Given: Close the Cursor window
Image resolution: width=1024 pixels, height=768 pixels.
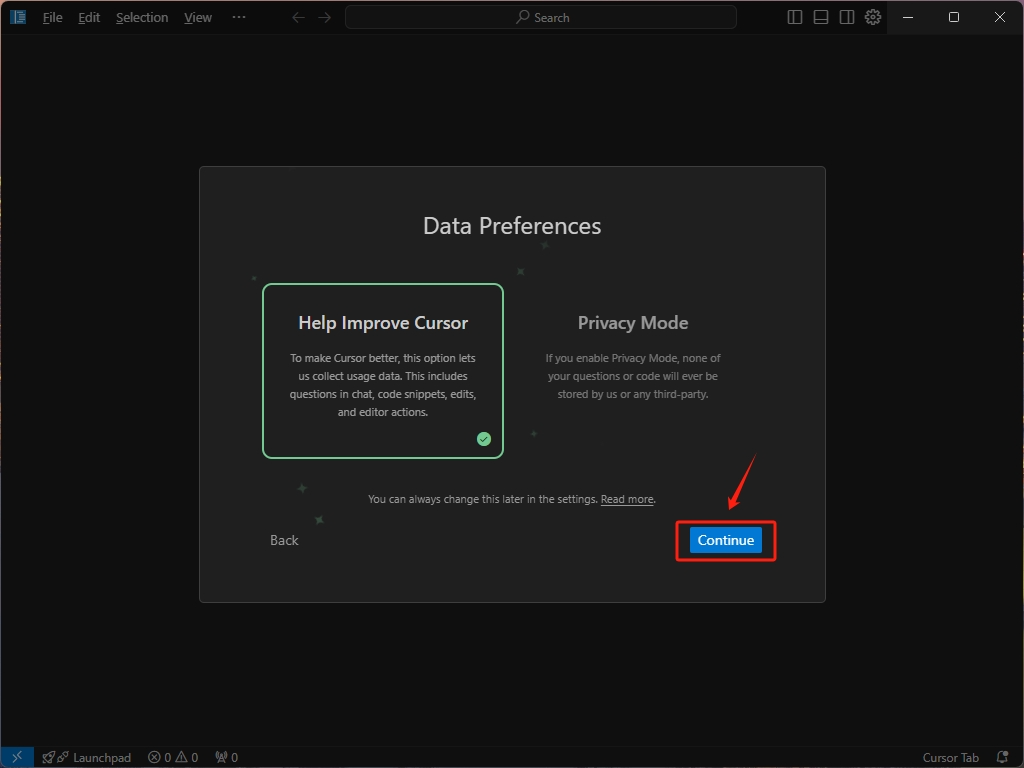Looking at the screenshot, I should click(999, 18).
